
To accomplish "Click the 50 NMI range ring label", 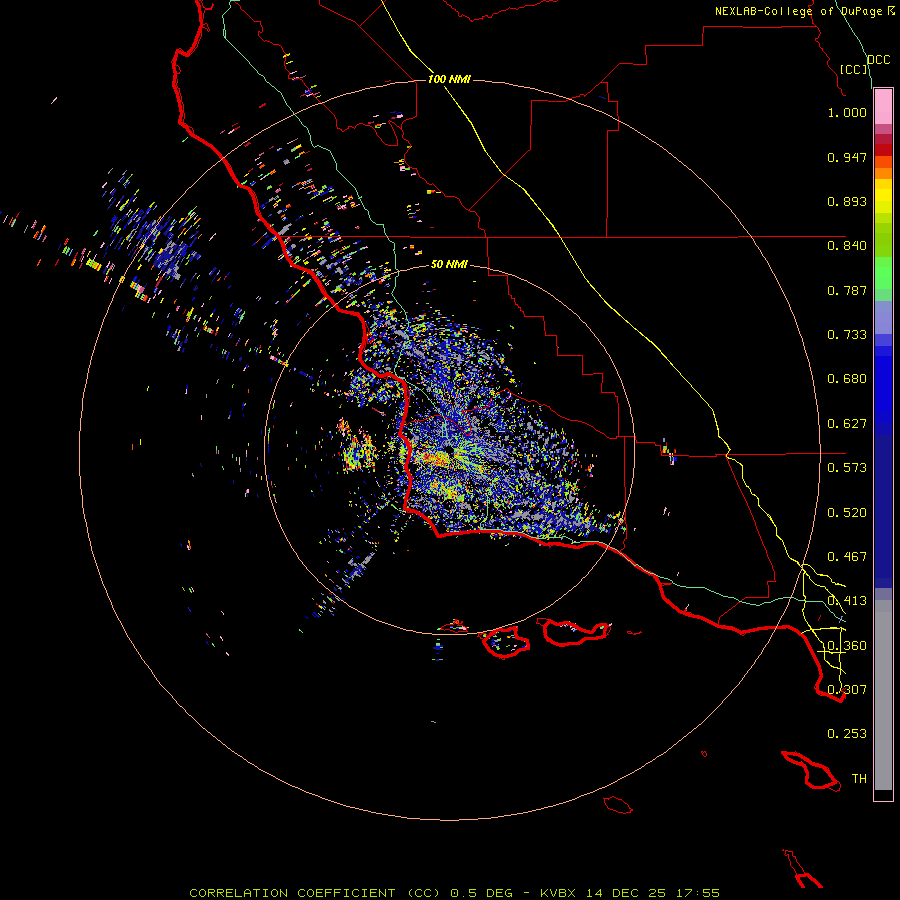I will (x=449, y=264).
